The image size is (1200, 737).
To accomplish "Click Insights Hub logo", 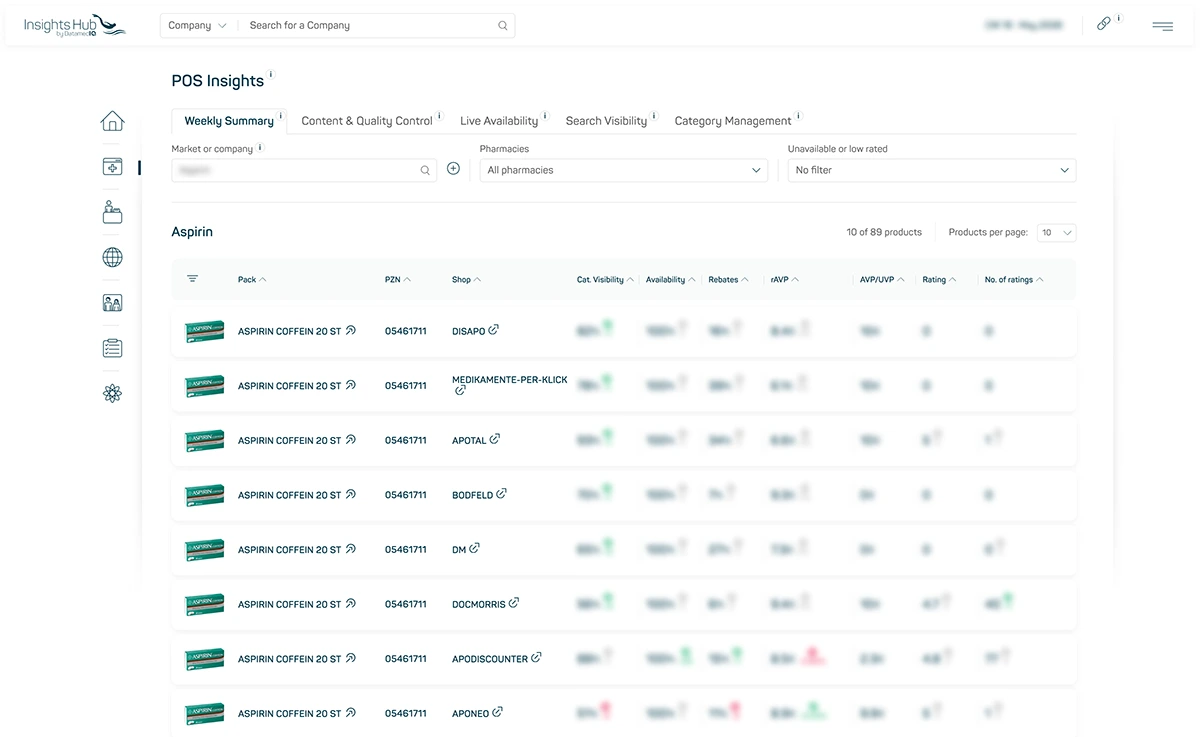I will 75,25.
